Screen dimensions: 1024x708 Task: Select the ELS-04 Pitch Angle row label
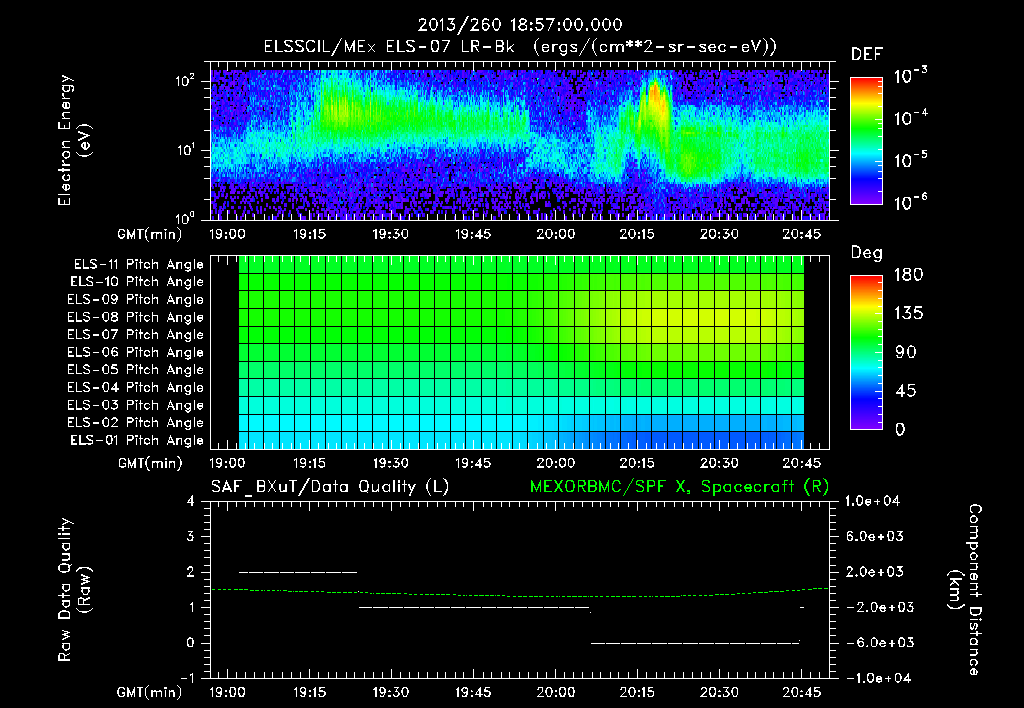pyautogui.click(x=136, y=388)
